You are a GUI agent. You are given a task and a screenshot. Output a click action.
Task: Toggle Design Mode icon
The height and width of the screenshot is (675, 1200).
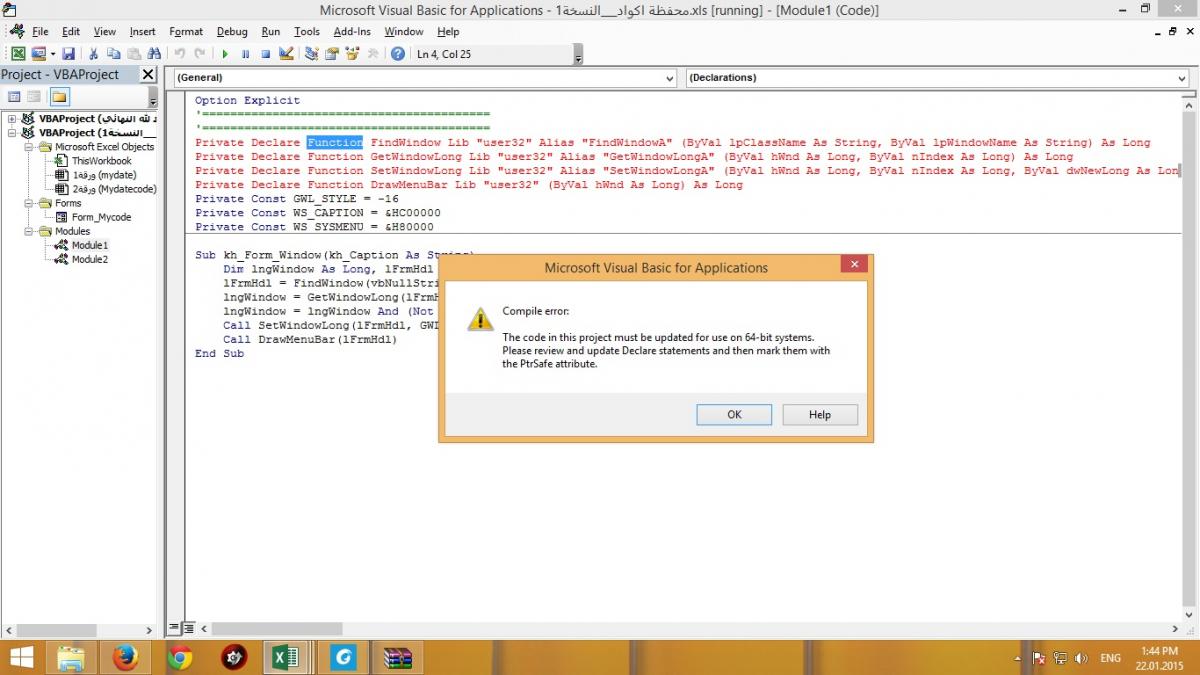286,54
